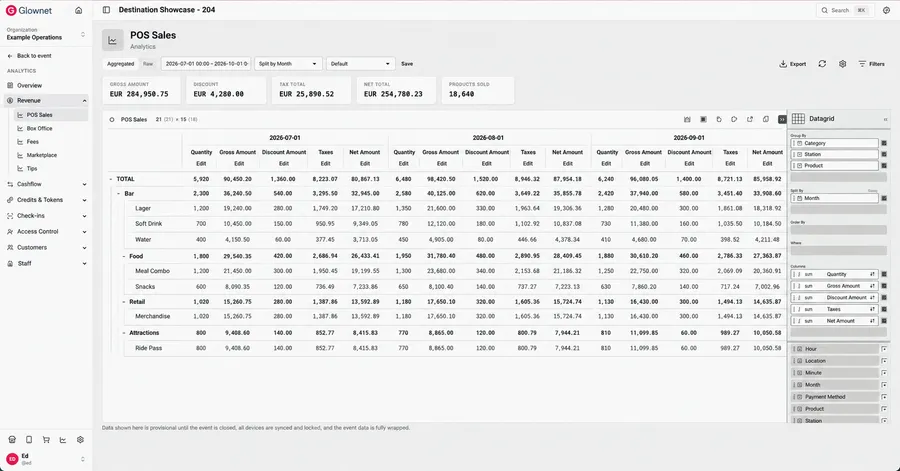900x471 pixels.
Task: Open the Filters panel
Action: [871, 64]
